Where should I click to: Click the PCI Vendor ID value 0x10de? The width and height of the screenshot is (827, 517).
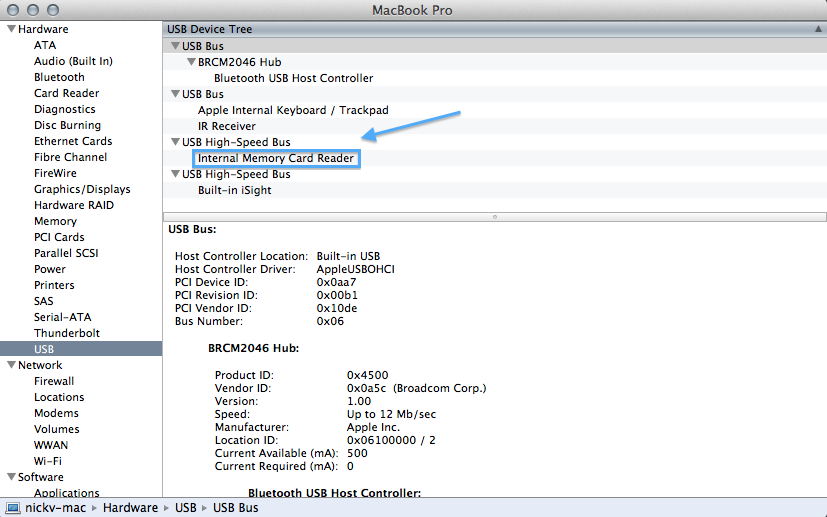tap(337, 308)
